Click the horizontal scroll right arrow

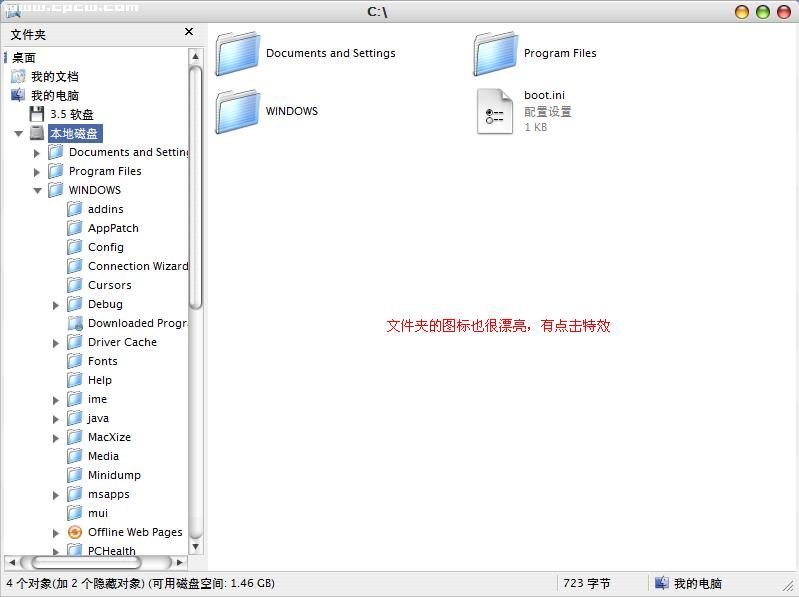pyautogui.click(x=179, y=562)
